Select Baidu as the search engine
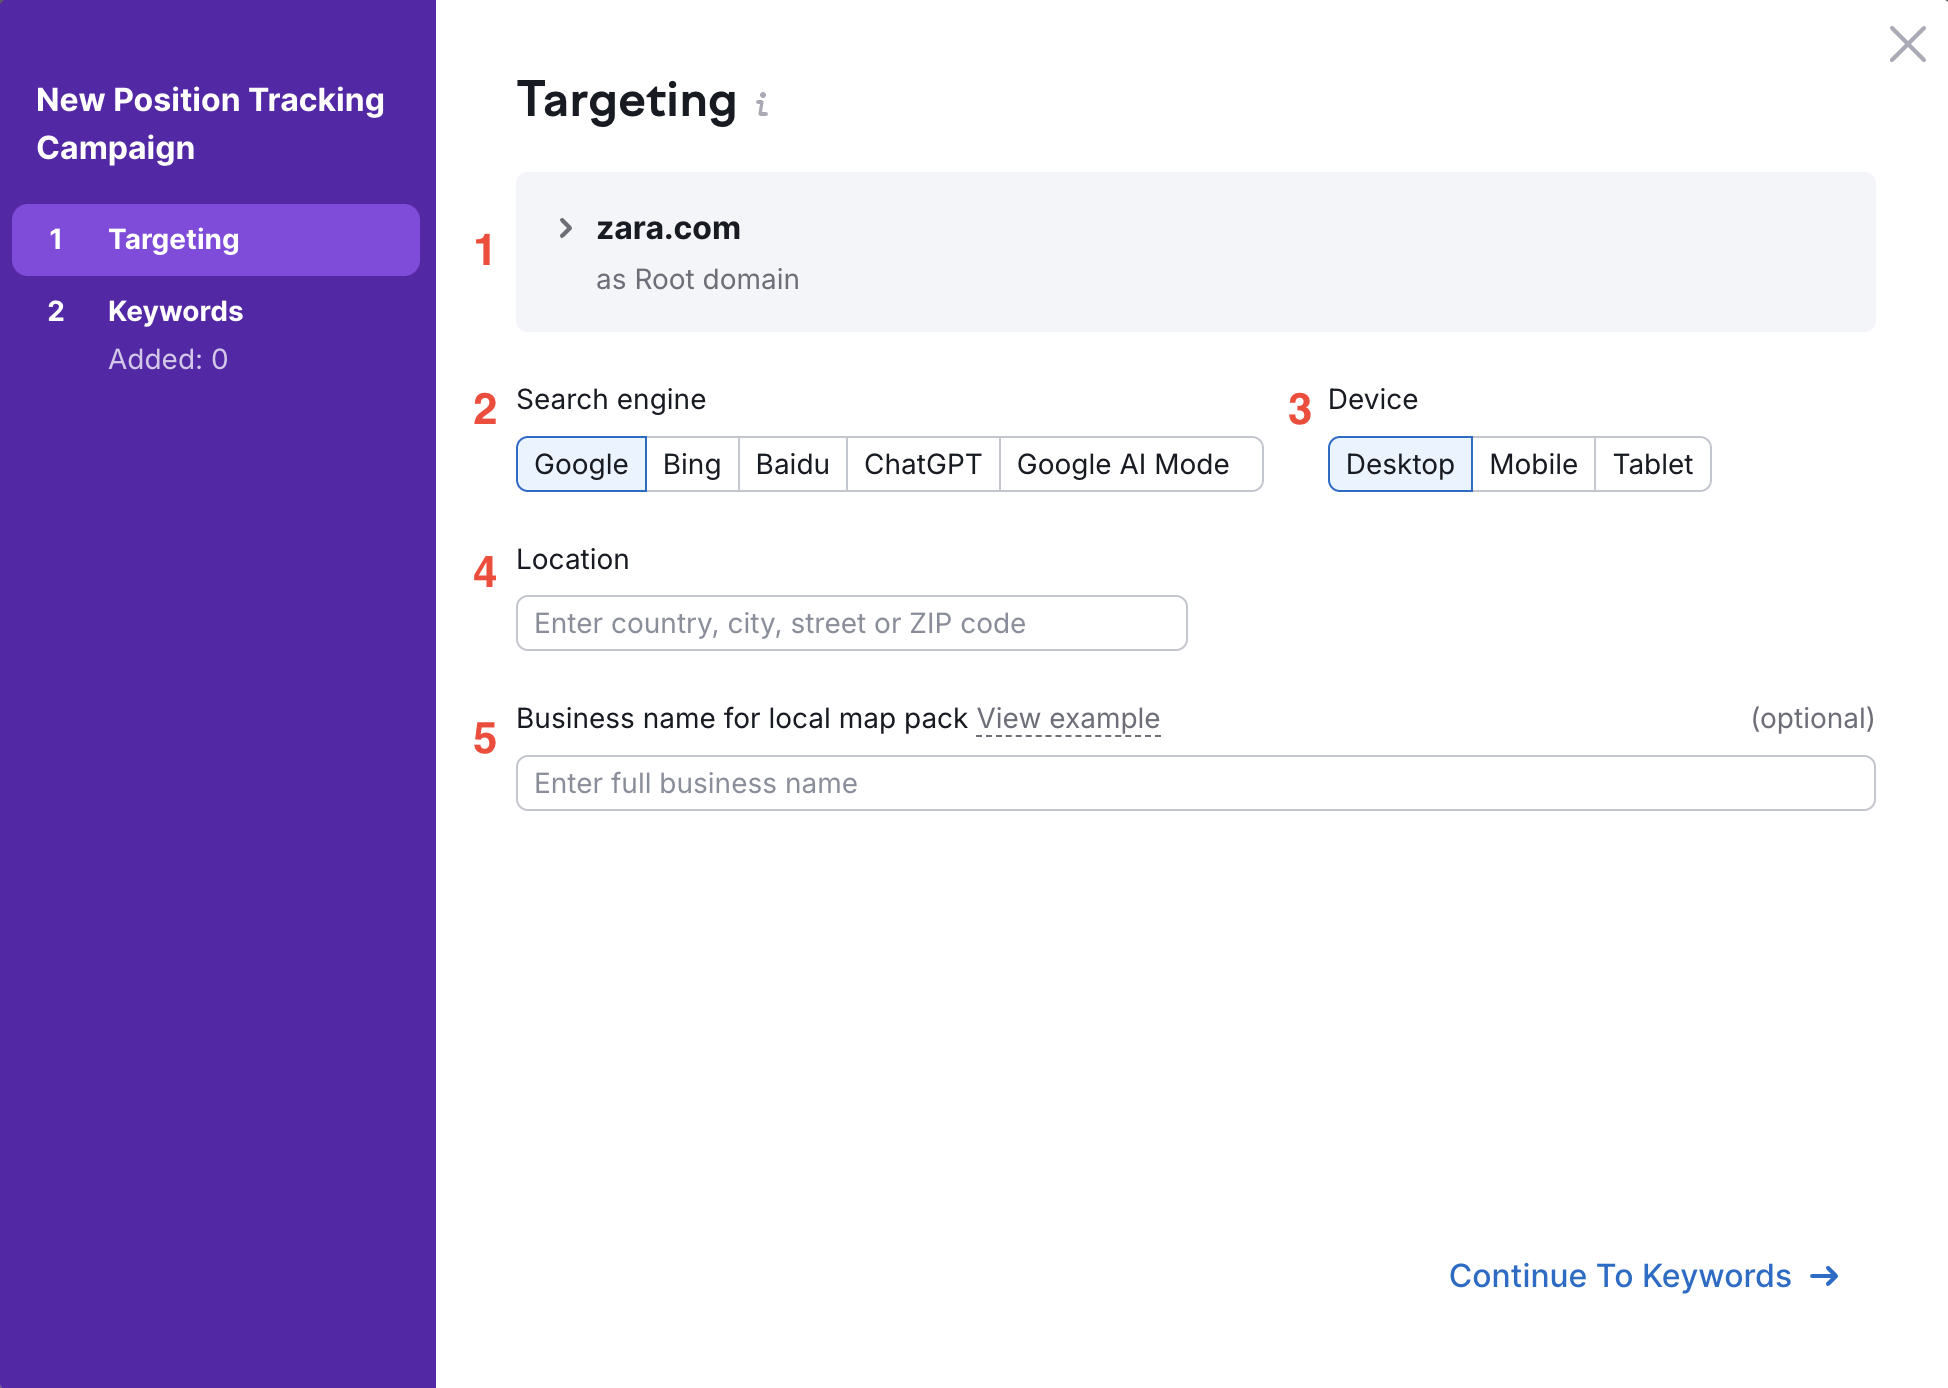 point(791,464)
